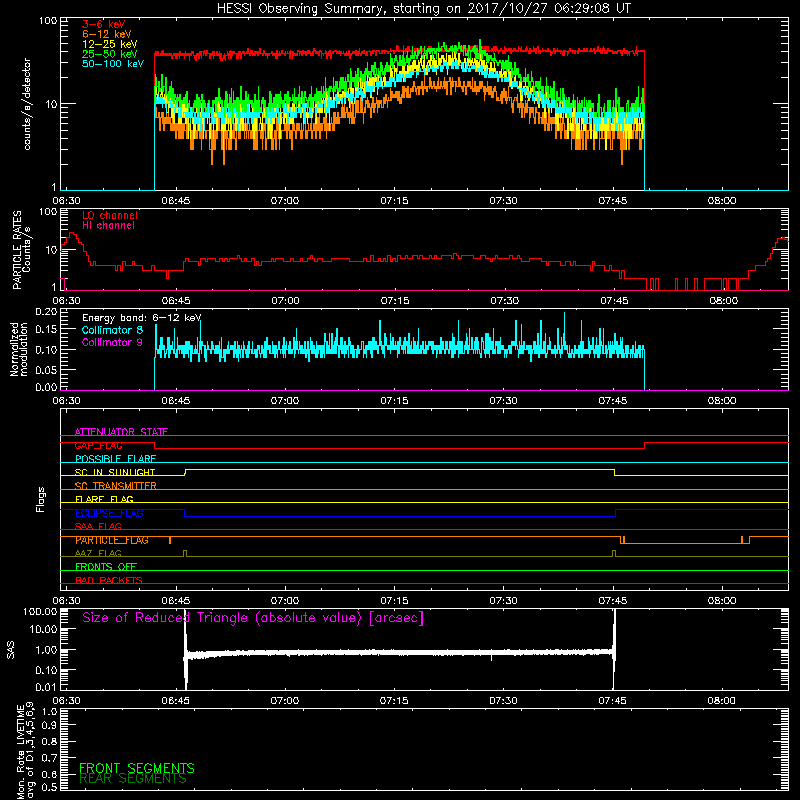Viewport: 800px width, 800px height.
Task: Click the FLARE_FLAG label
Action: pos(104,499)
